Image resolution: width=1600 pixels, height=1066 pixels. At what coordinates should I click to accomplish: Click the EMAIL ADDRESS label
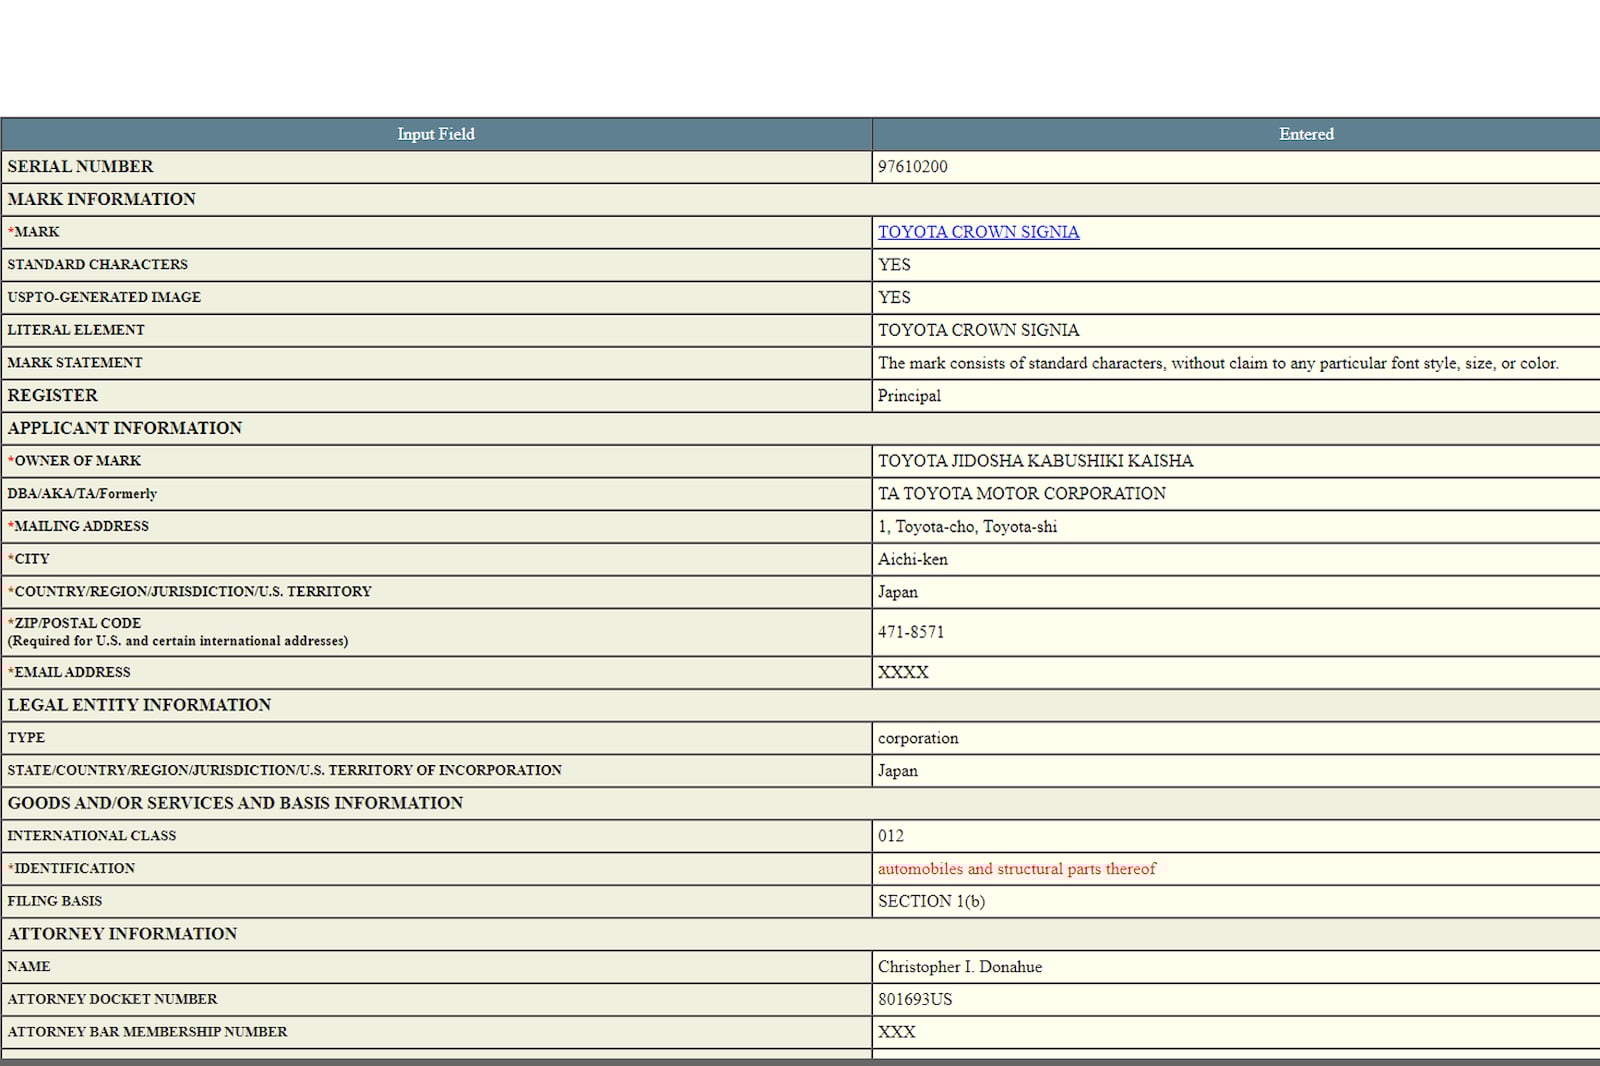69,673
